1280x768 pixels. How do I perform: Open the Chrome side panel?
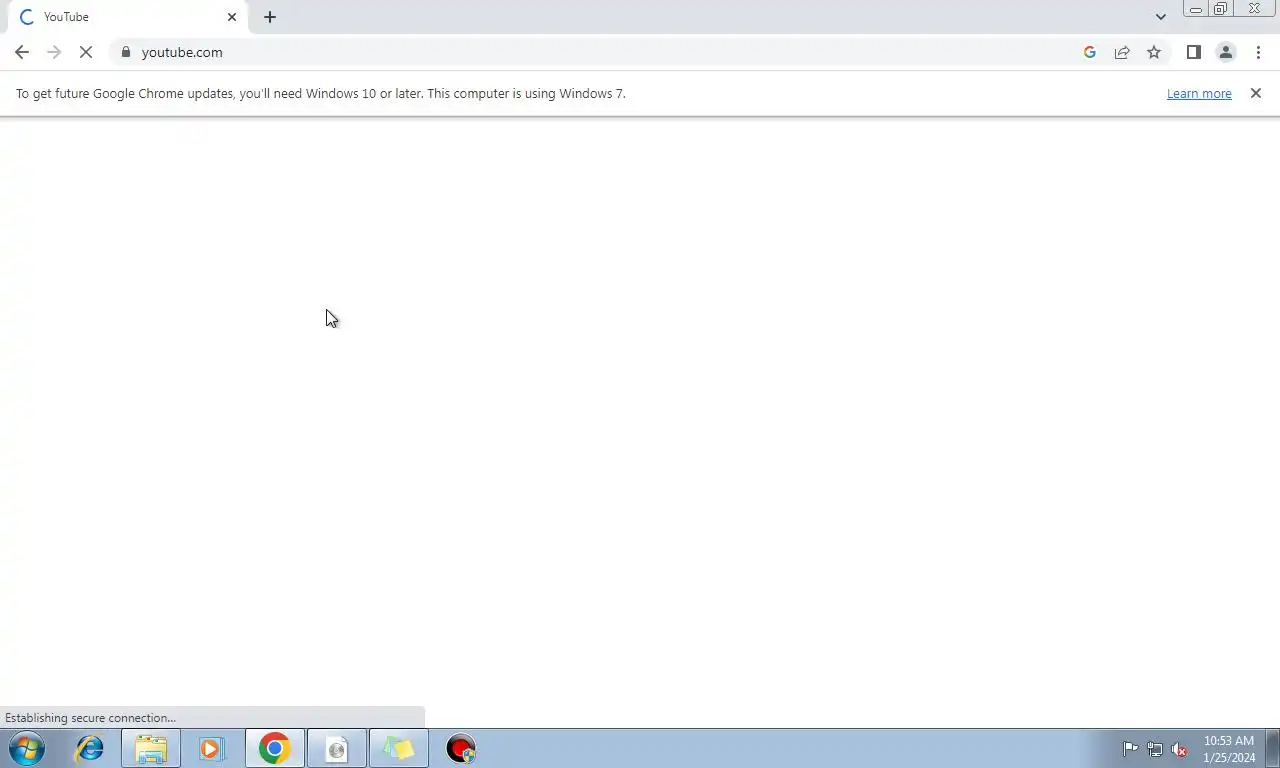[x=1193, y=52]
